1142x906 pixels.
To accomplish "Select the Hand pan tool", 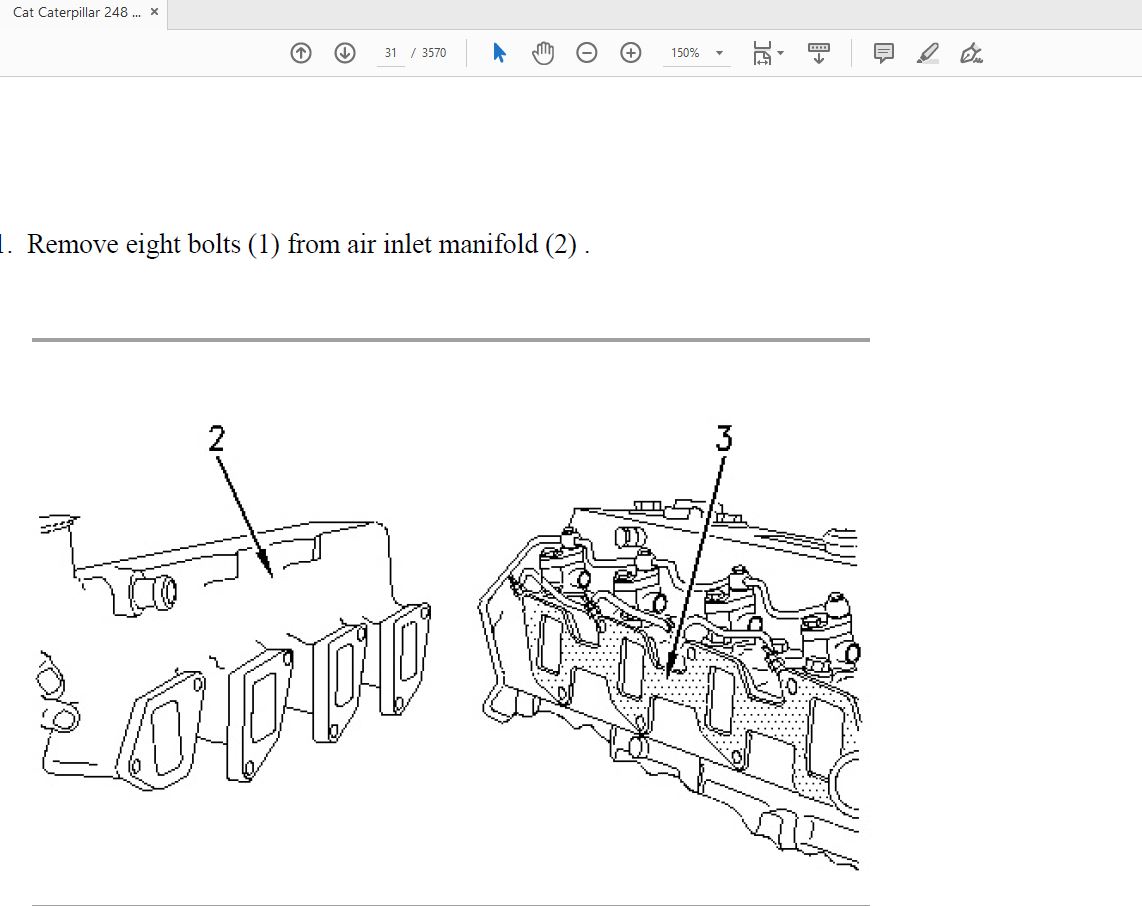I will 543,53.
